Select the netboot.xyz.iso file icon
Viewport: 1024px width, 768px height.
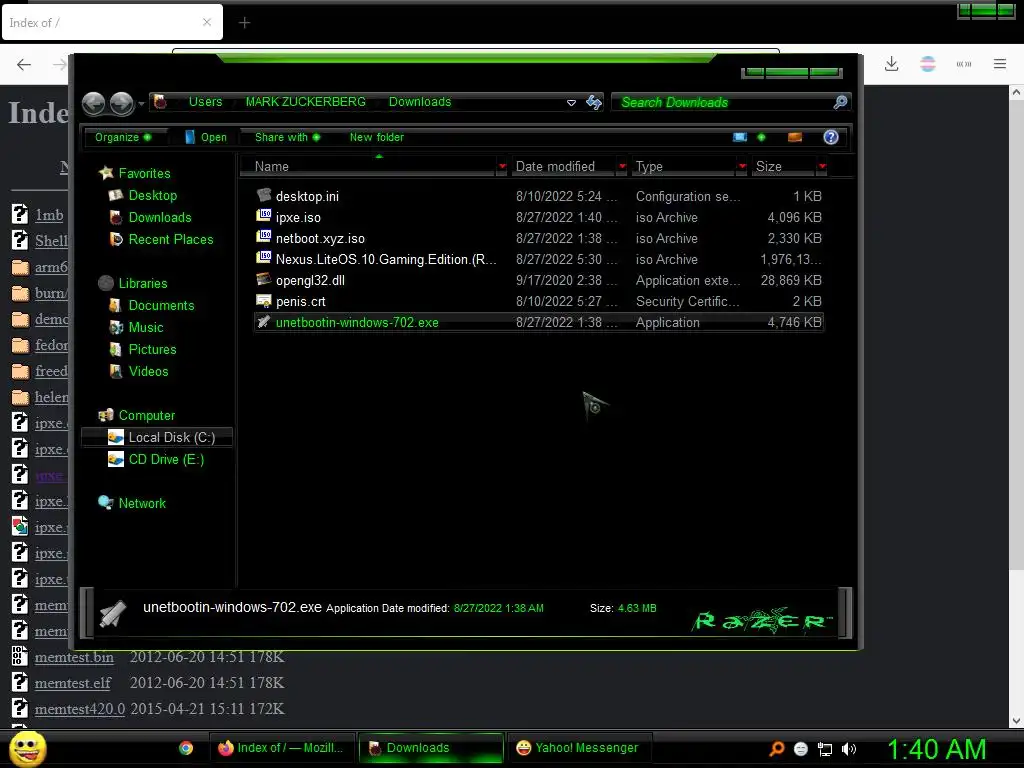pyautogui.click(x=264, y=236)
